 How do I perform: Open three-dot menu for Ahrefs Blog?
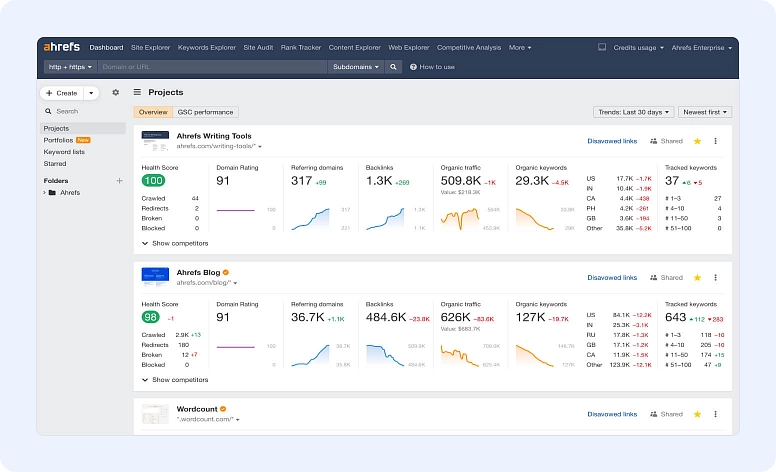tap(715, 278)
